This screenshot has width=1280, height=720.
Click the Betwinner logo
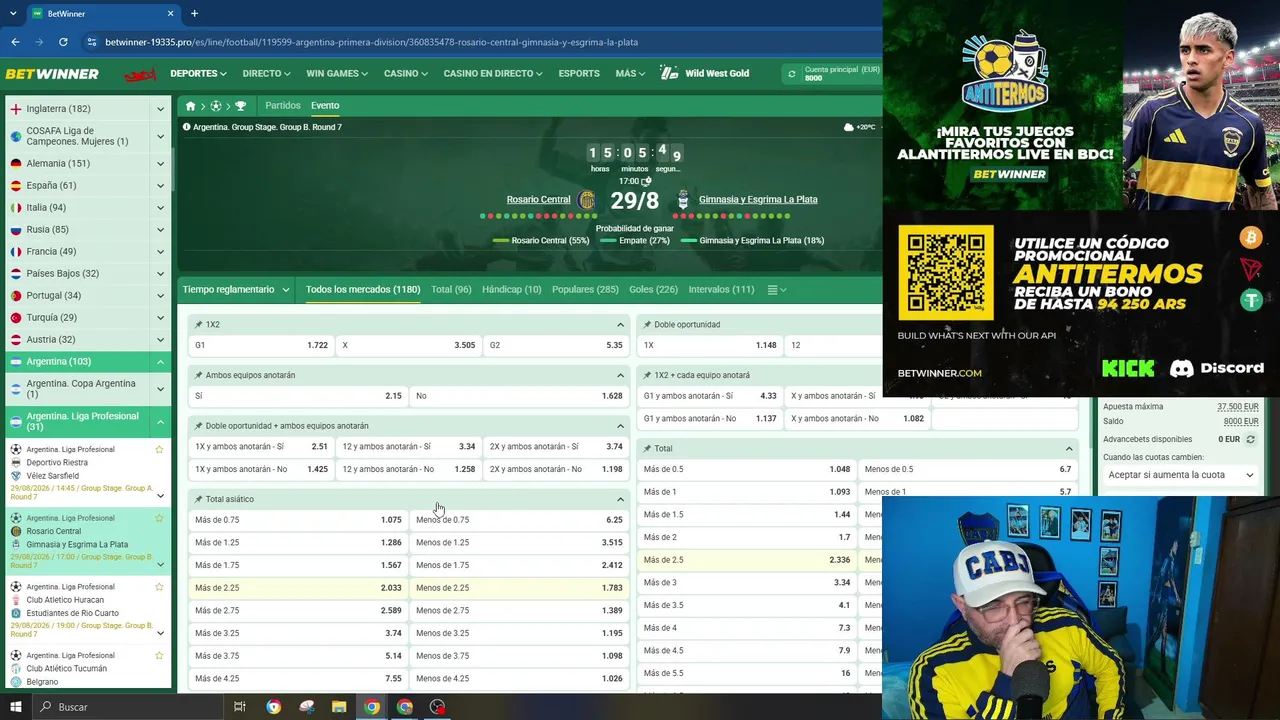pyautogui.click(x=52, y=74)
